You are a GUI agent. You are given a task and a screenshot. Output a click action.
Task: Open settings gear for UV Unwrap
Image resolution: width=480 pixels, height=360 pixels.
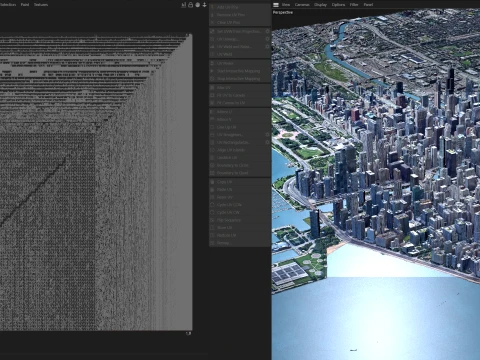click(267, 39)
